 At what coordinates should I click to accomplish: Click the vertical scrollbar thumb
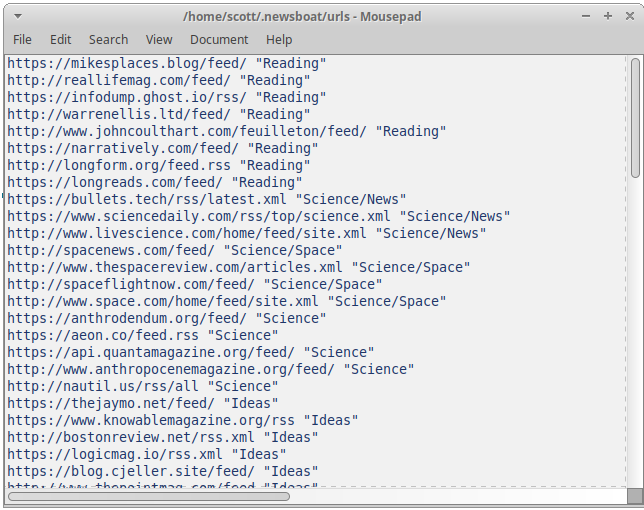coord(635,117)
